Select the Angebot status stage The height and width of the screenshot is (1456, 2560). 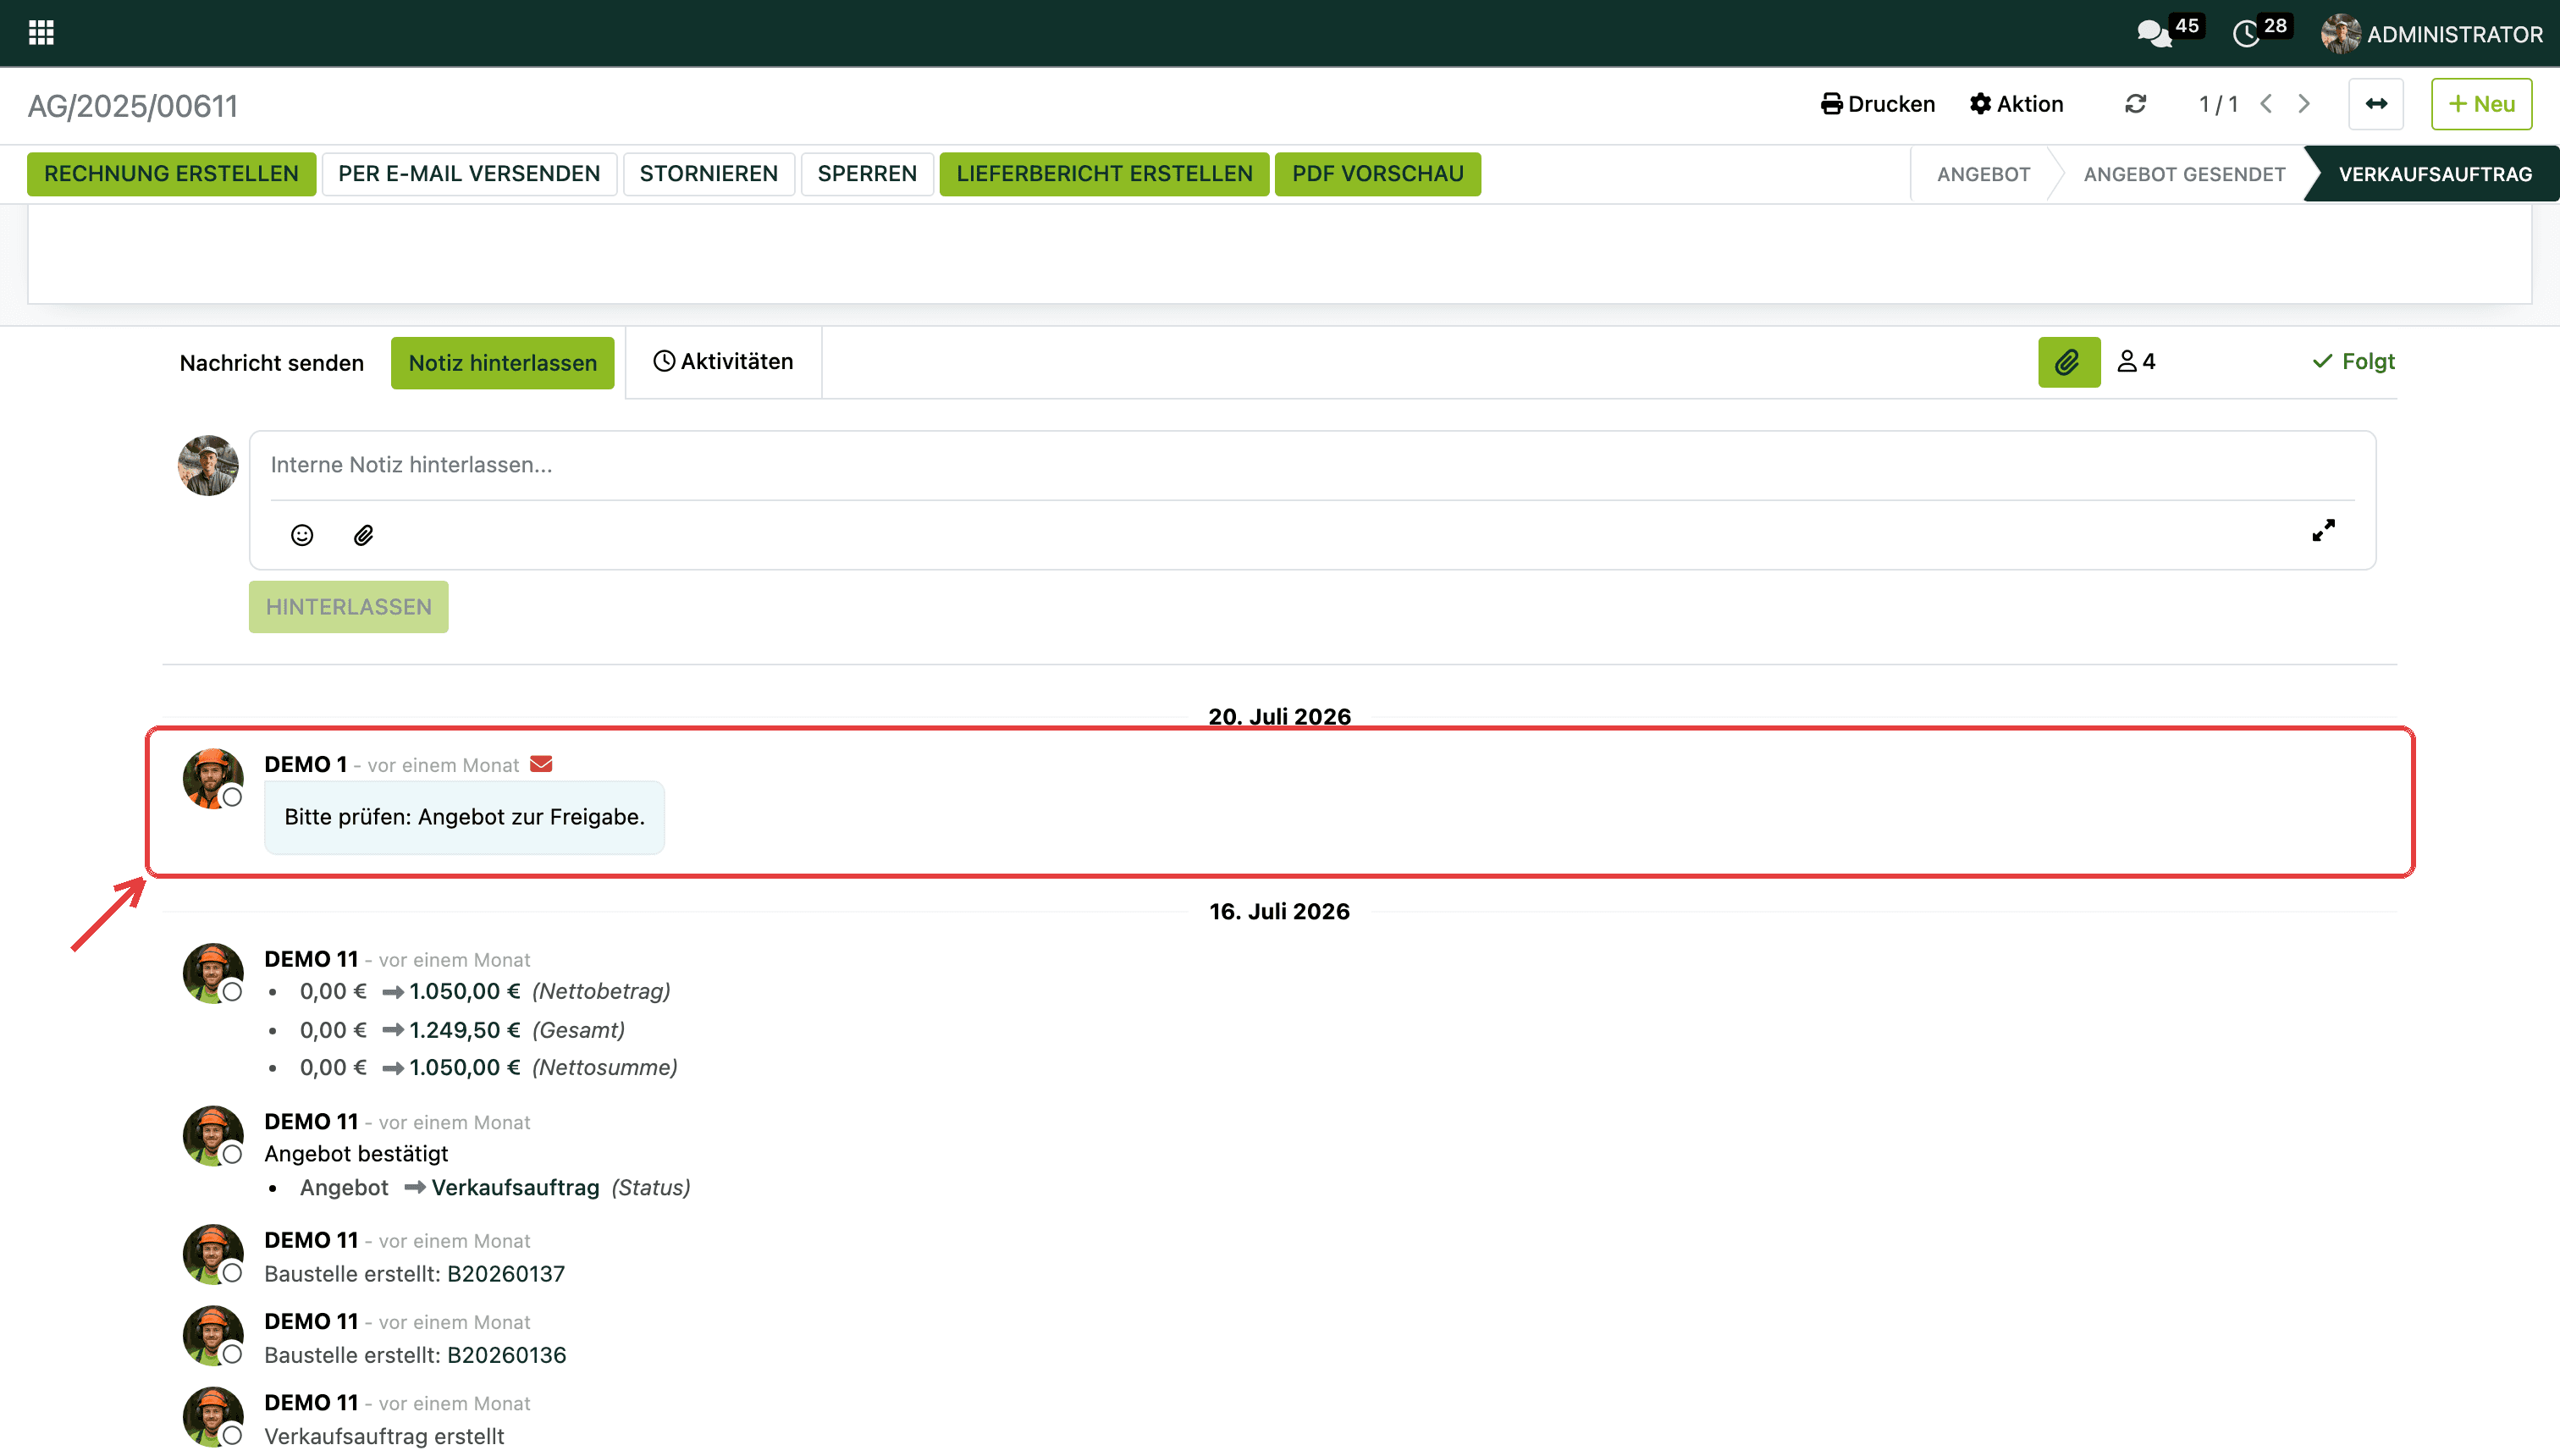tap(1983, 174)
